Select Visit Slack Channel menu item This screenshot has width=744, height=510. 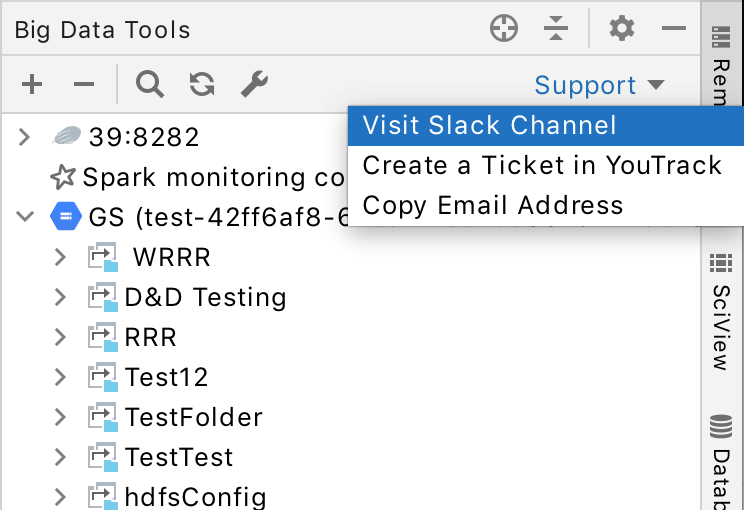coord(489,125)
